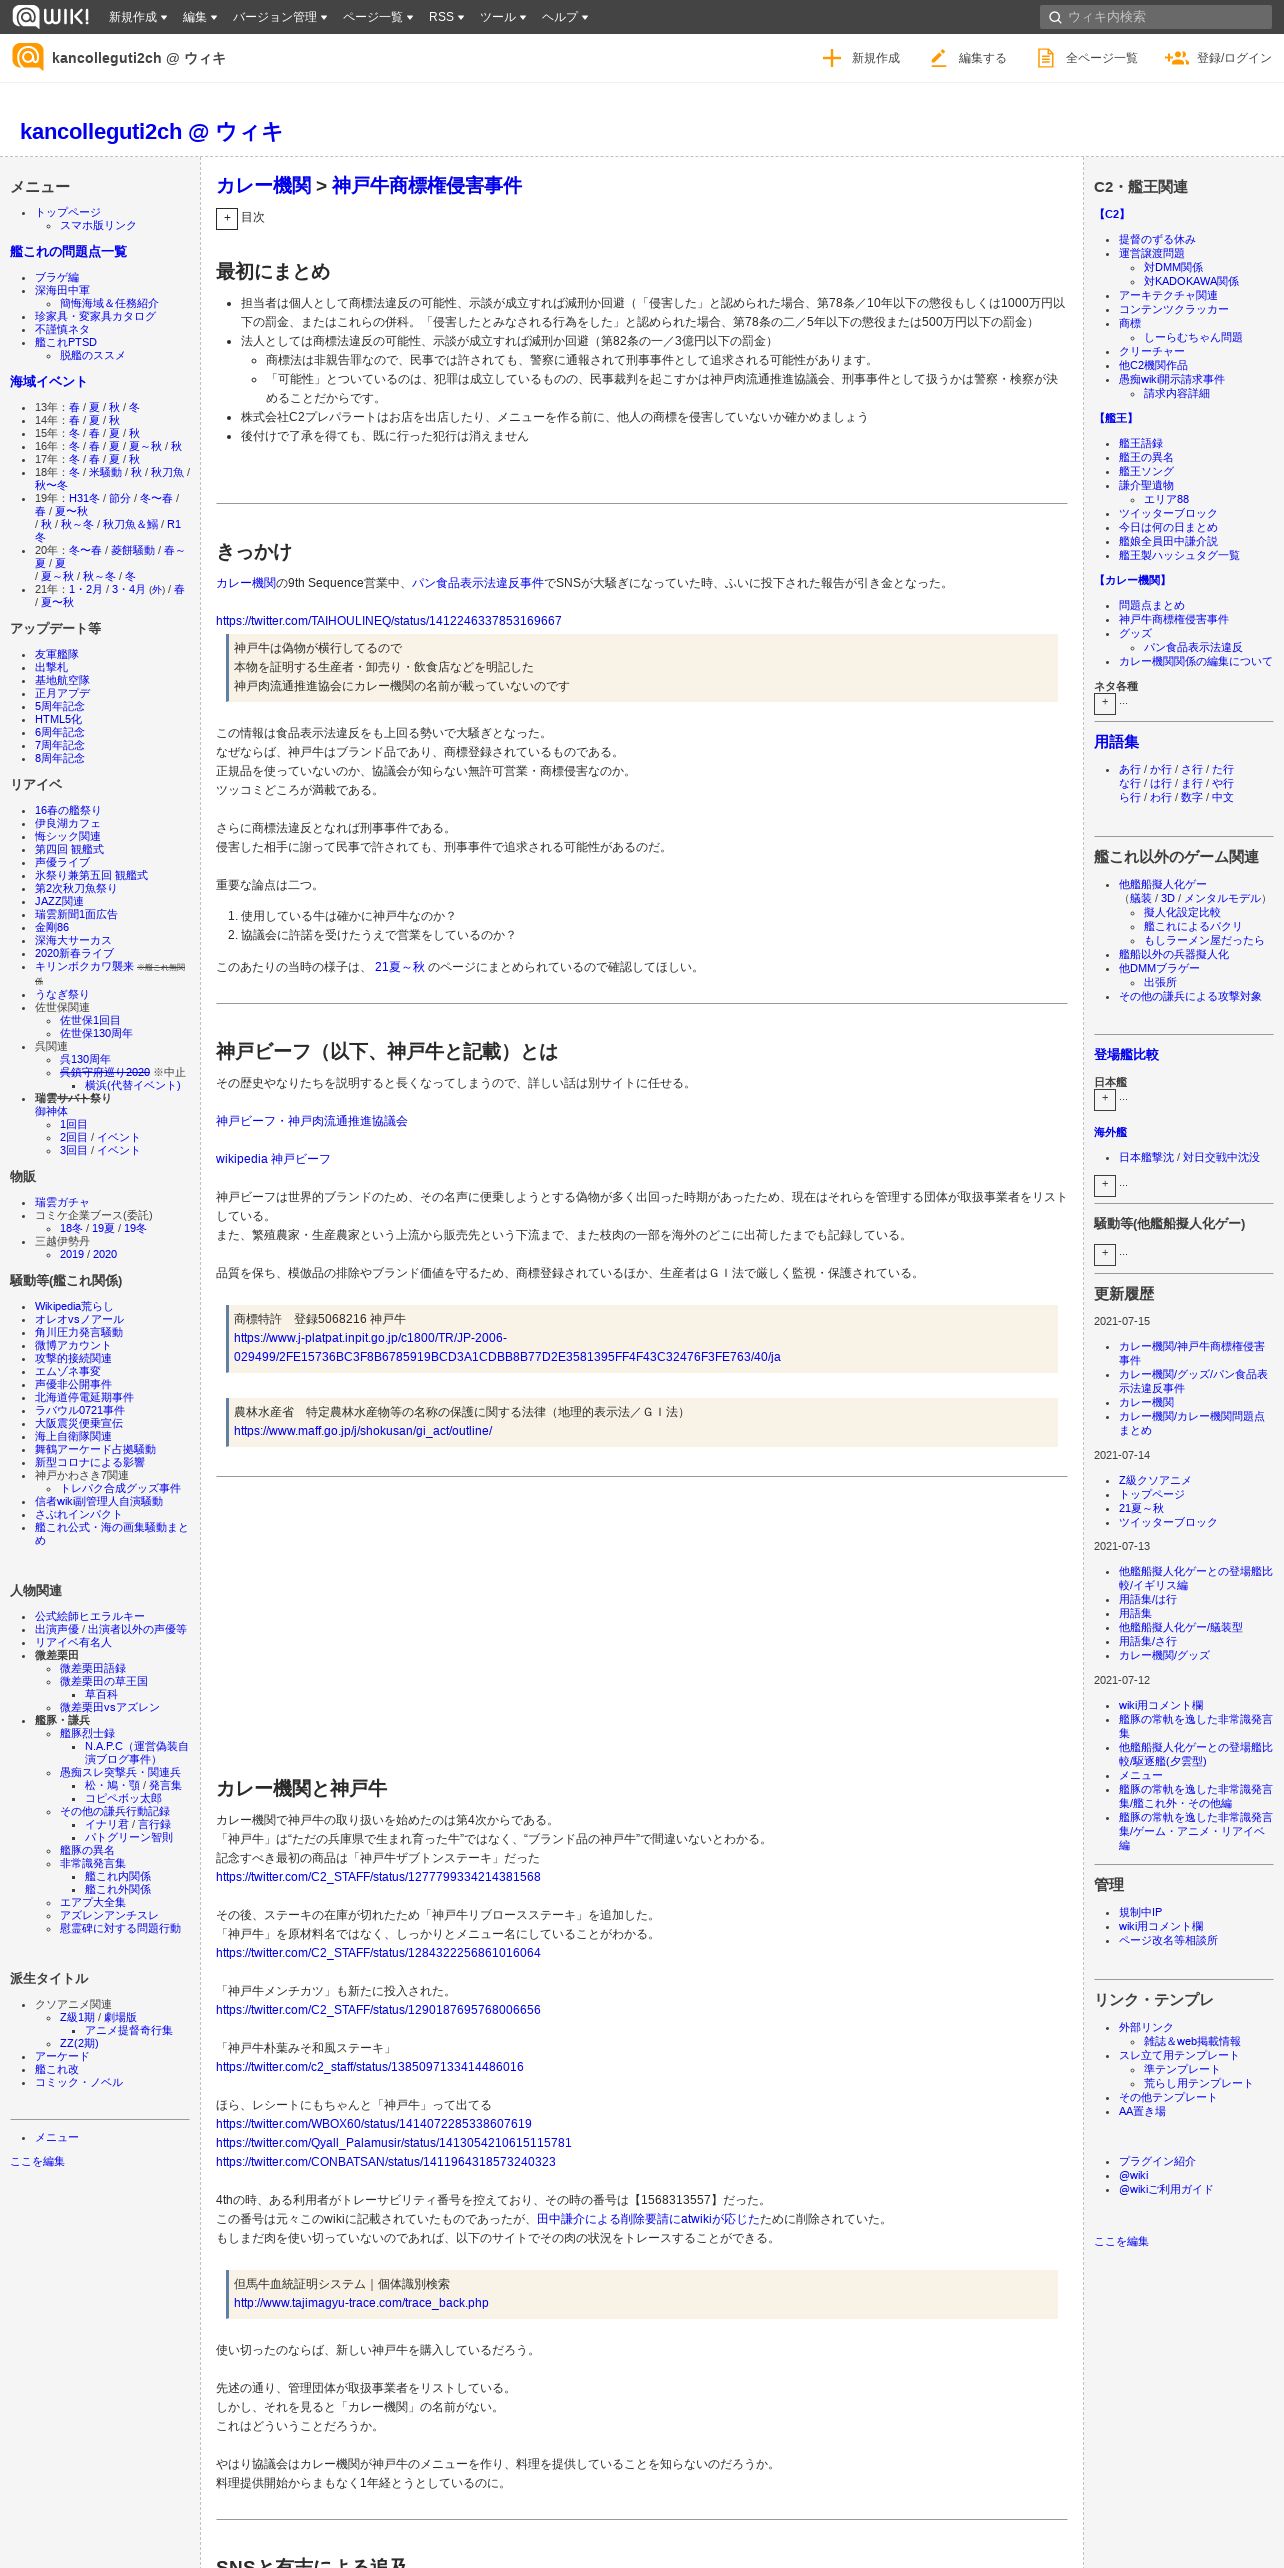Open 提督のずる休み in right sidebar
Screen dimensions: 1284x2568
click(1157, 239)
